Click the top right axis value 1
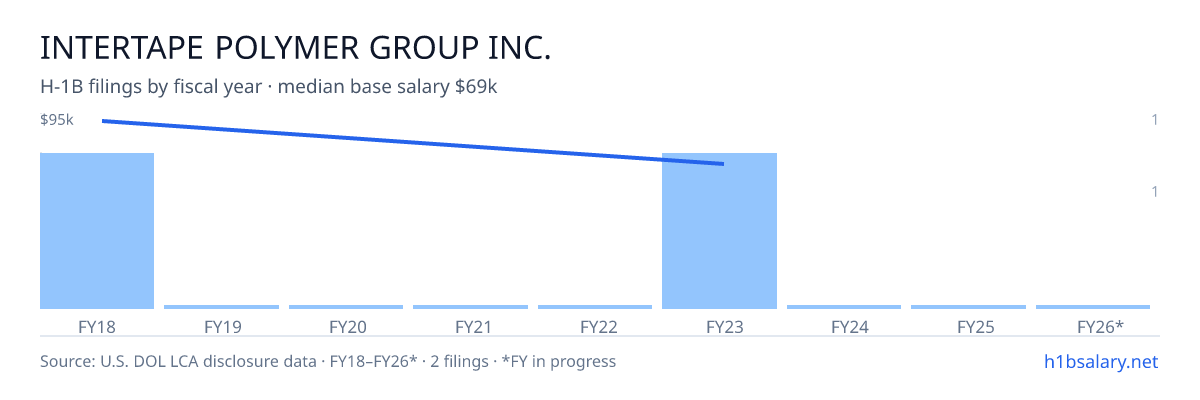This screenshot has height=400, width=1200. pos(1155,120)
